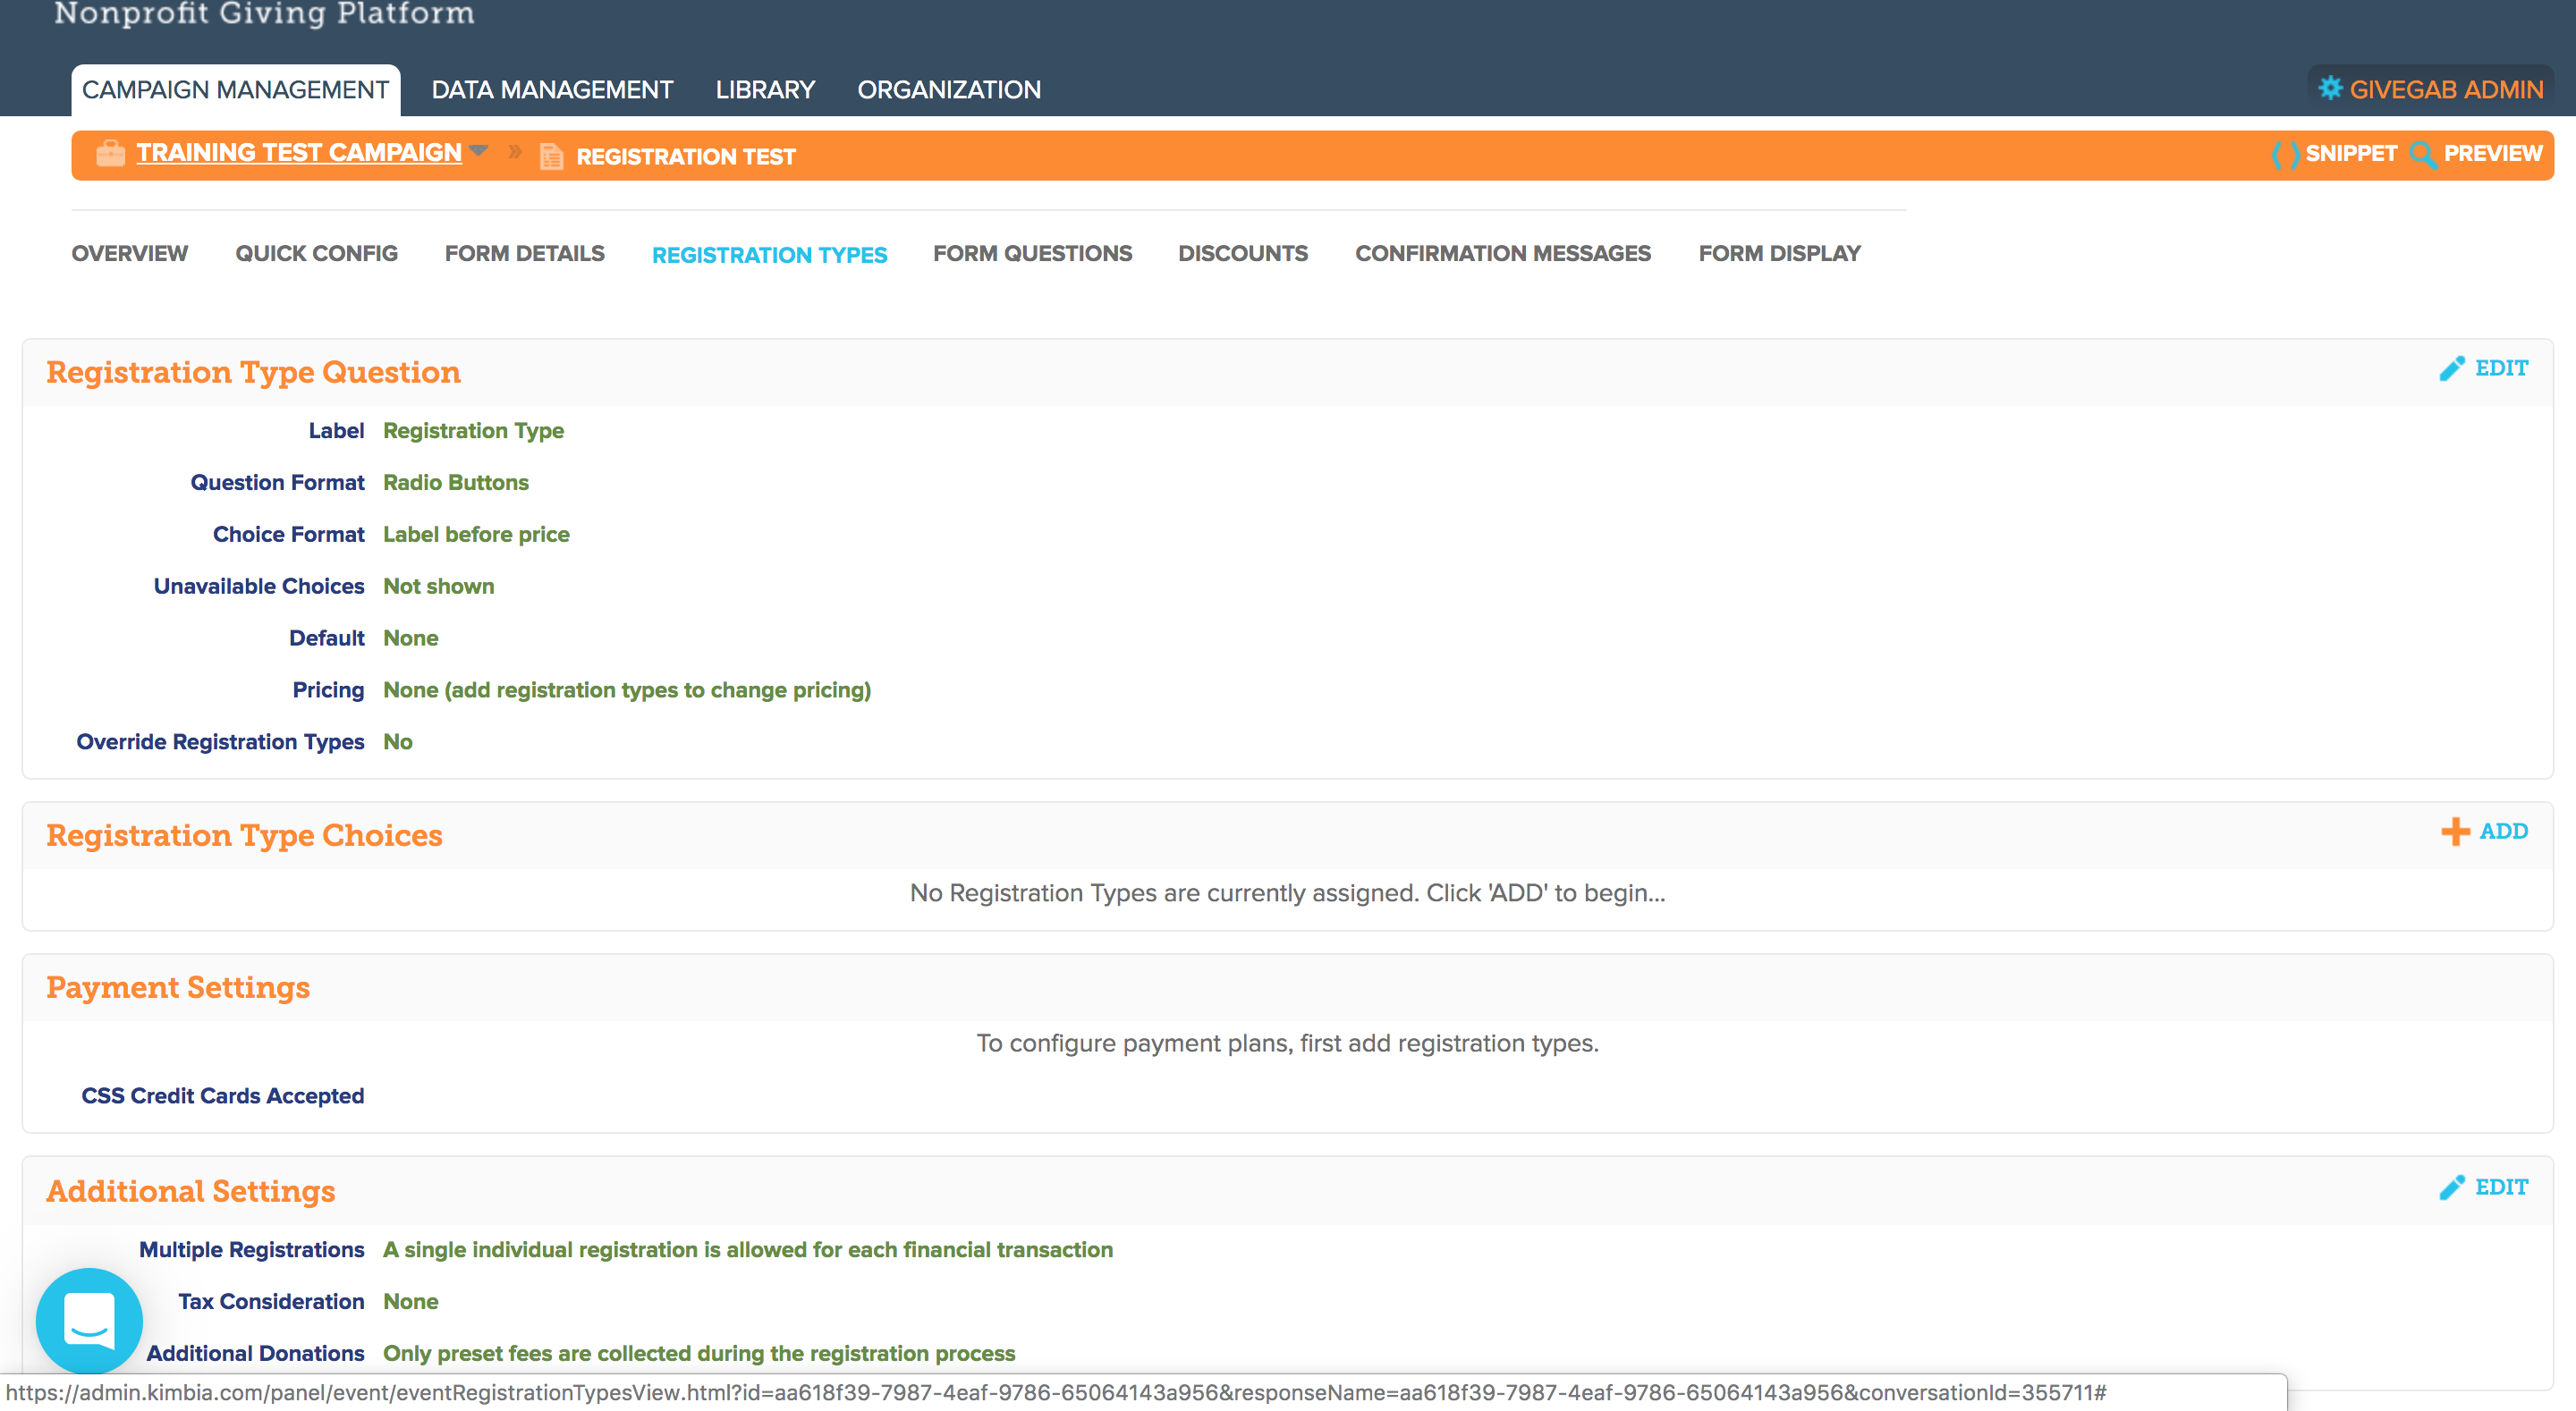Switch to Campaign Management tab
Viewport: 2576px width, 1411px height.
pos(235,90)
